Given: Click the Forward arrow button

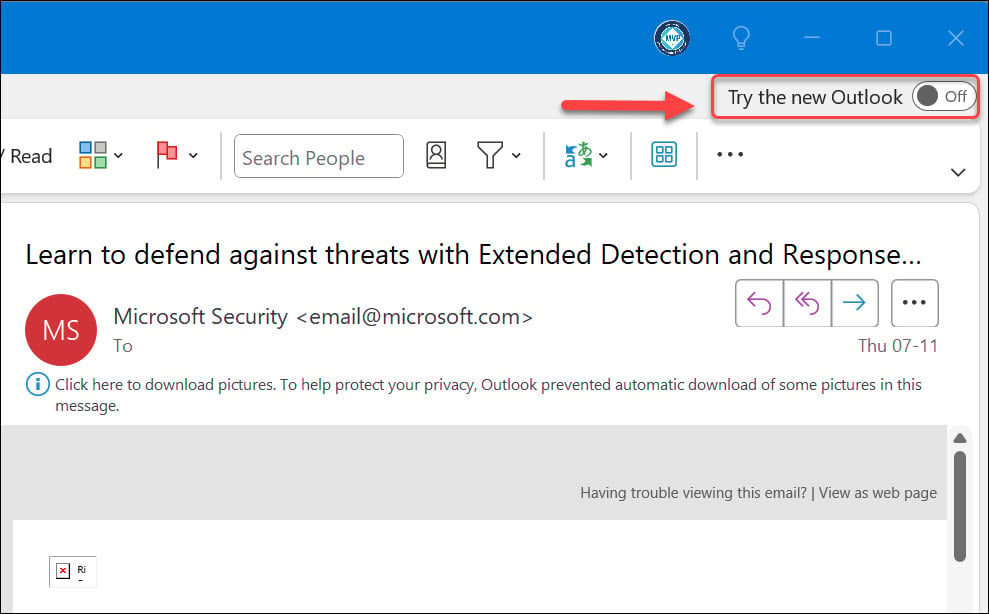Looking at the screenshot, I should (855, 303).
